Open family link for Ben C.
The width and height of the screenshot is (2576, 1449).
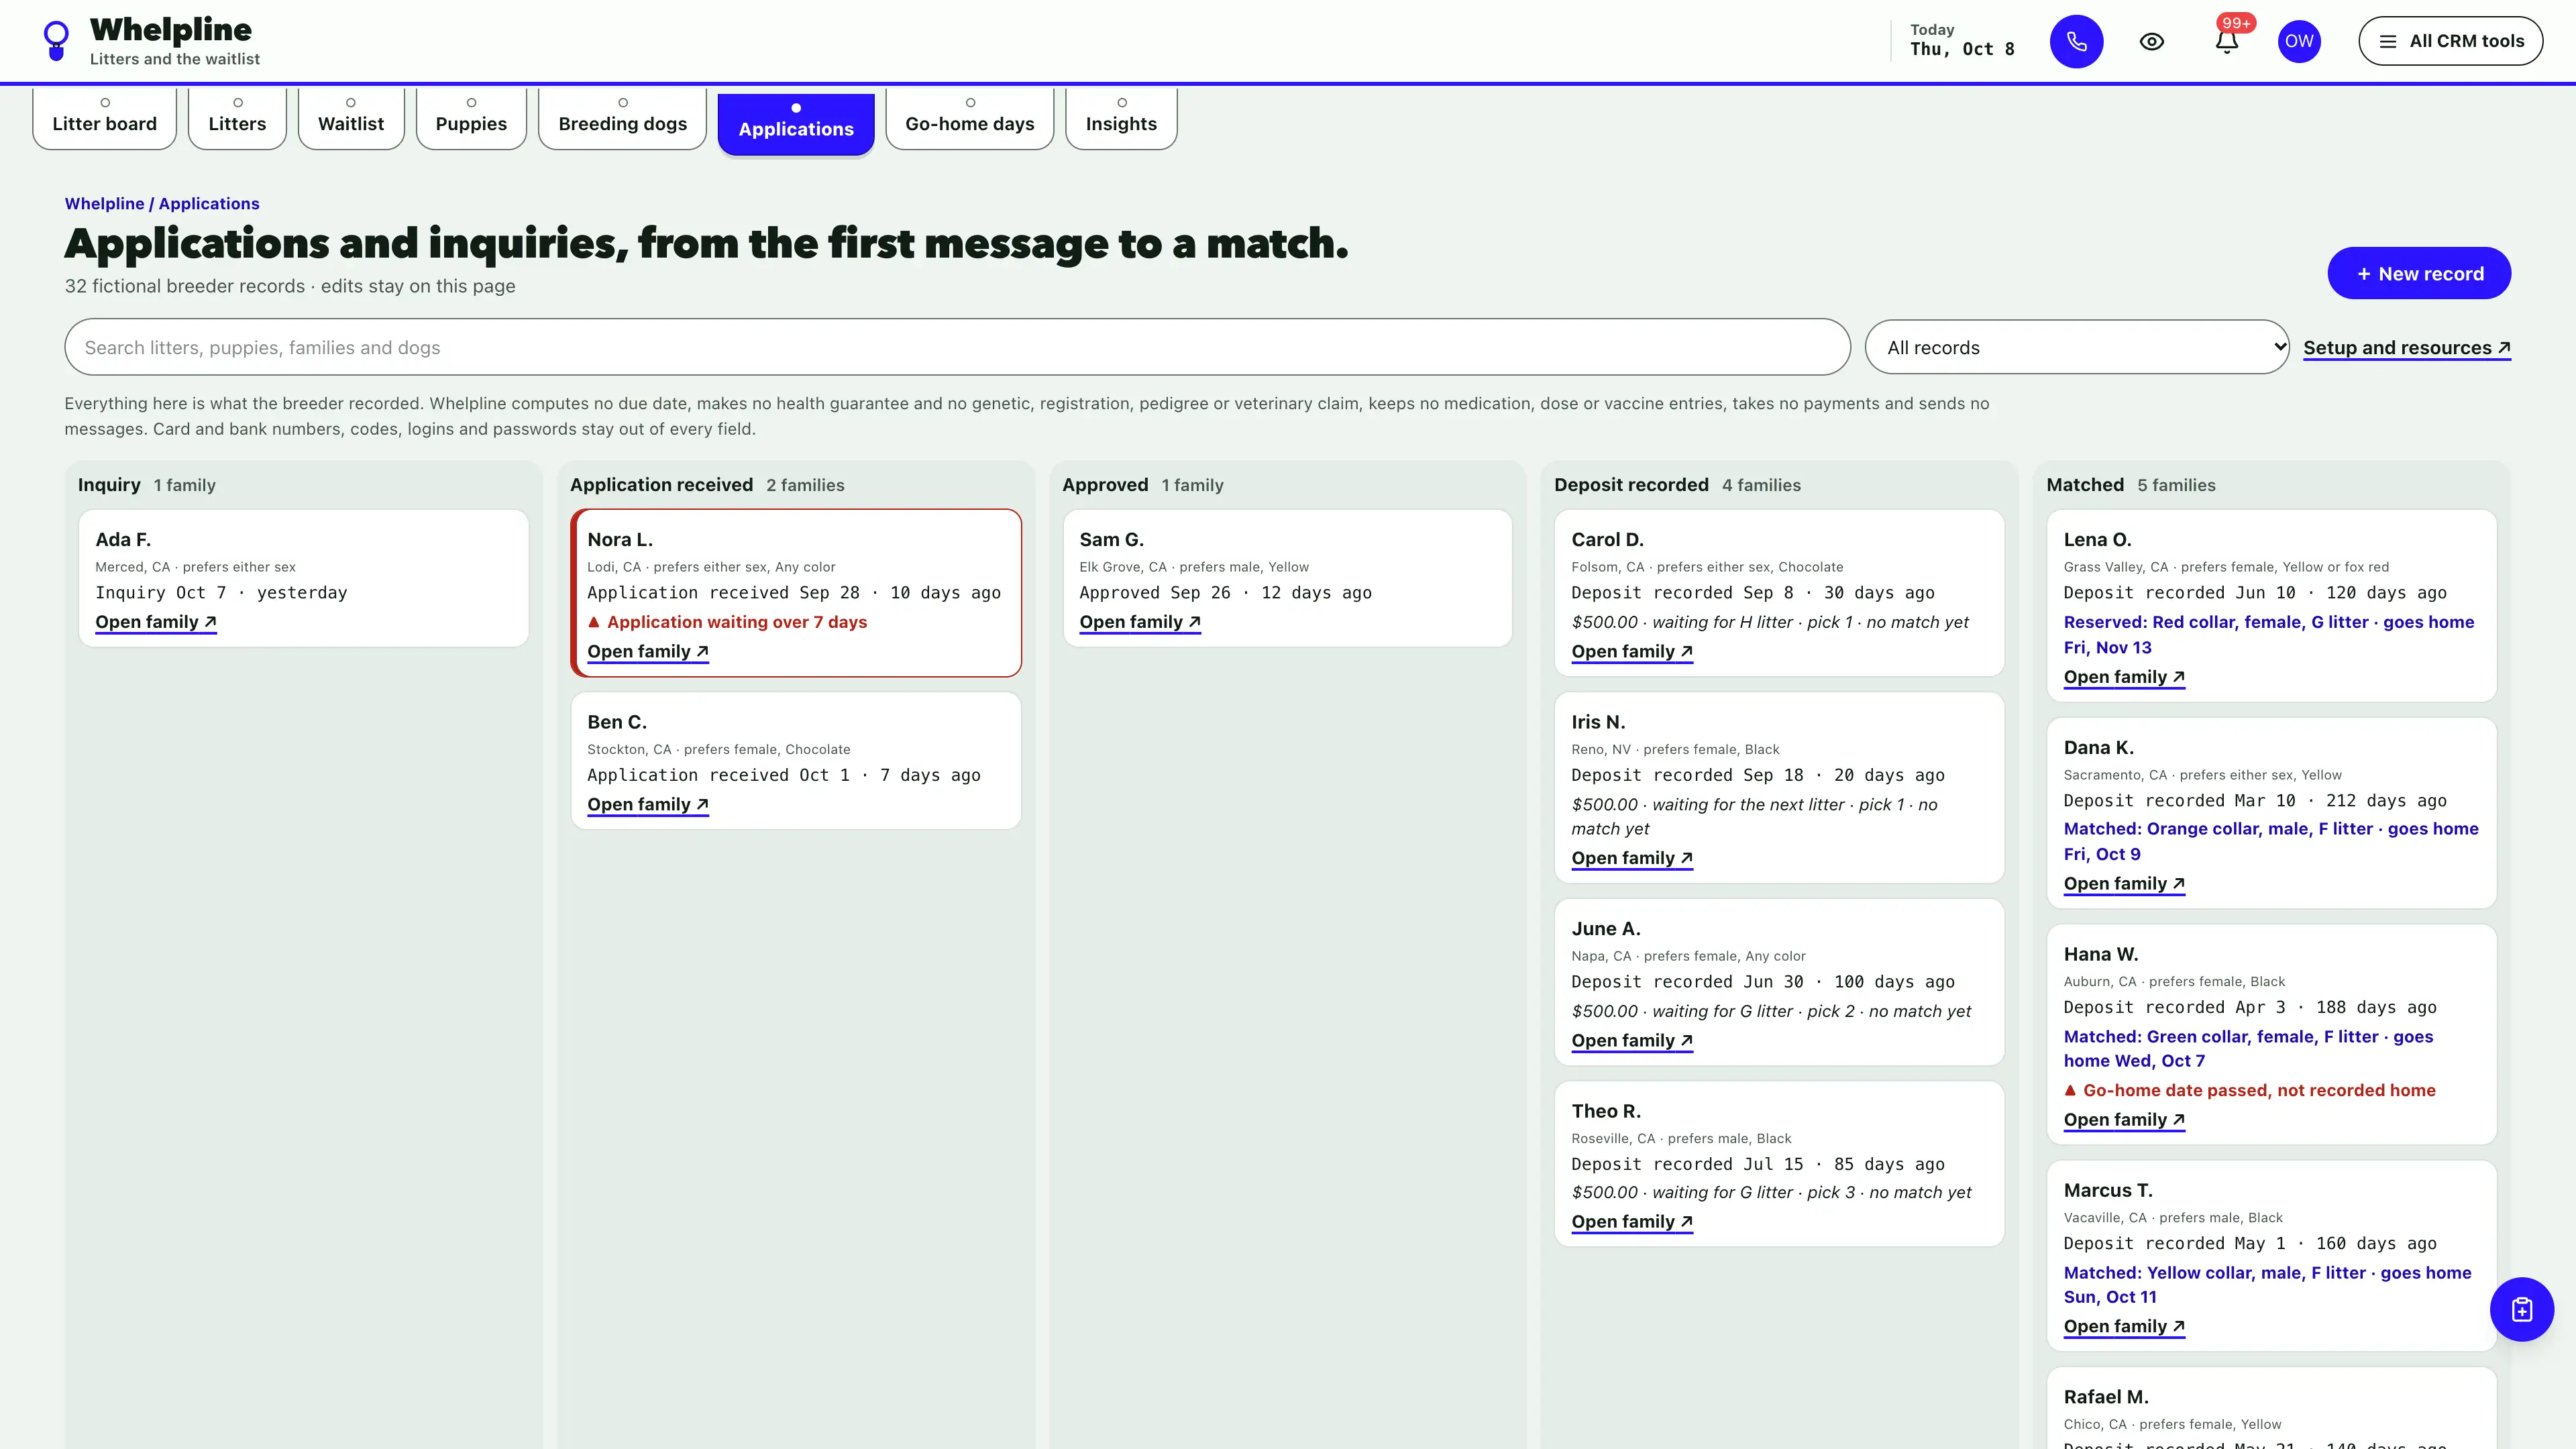pos(648,805)
